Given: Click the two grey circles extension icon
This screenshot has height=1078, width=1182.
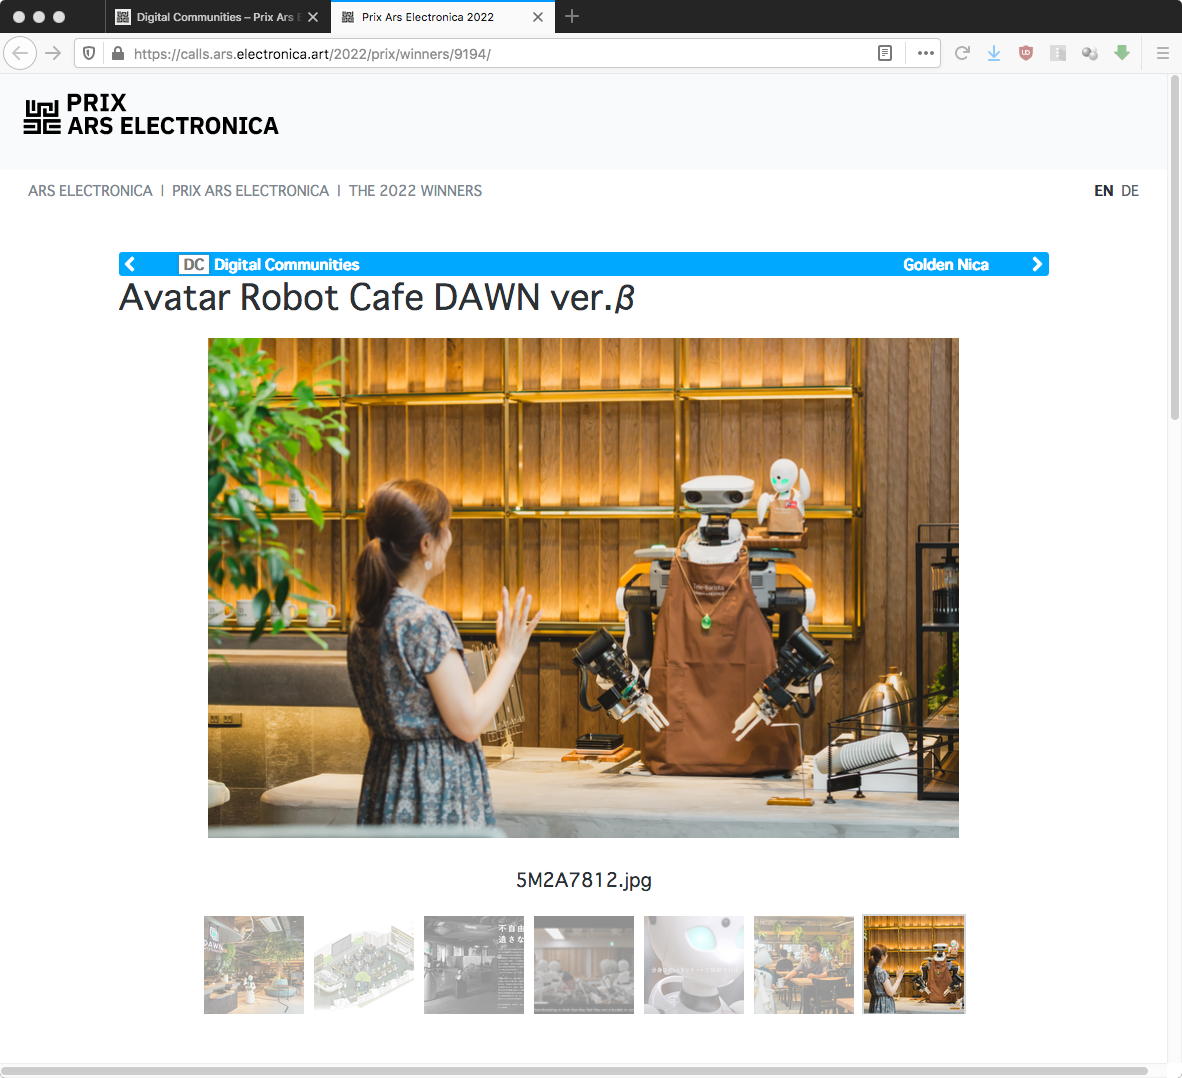Looking at the screenshot, I should 1089,54.
